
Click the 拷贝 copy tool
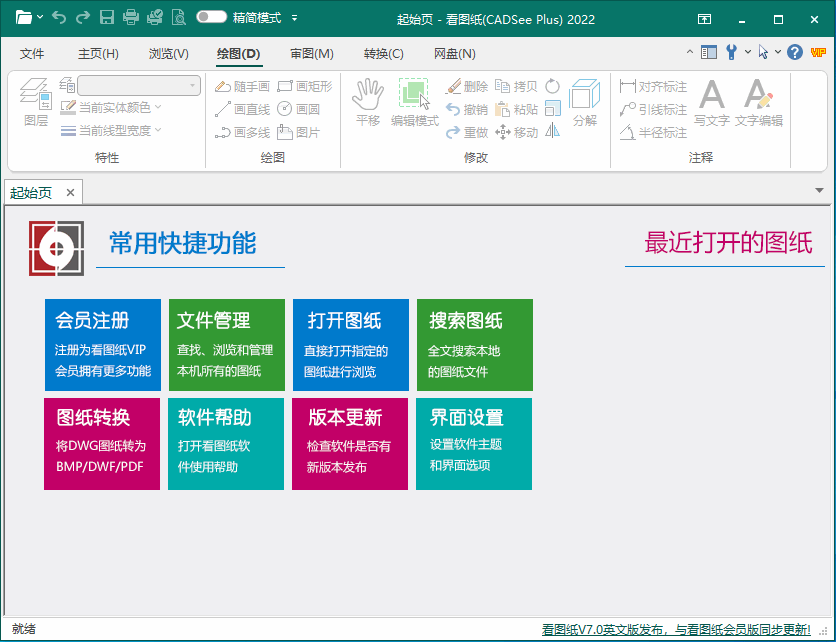point(516,86)
